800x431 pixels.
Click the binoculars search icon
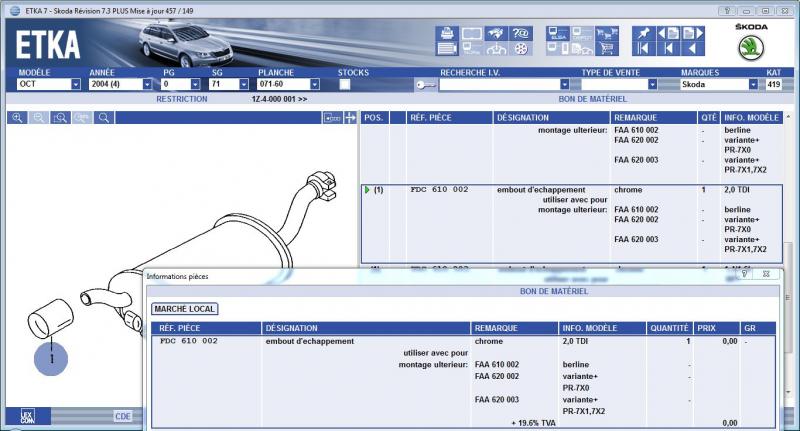[496, 33]
